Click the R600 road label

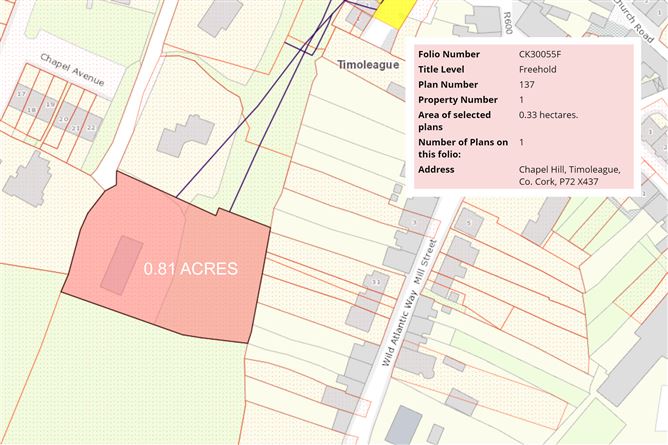507,23
